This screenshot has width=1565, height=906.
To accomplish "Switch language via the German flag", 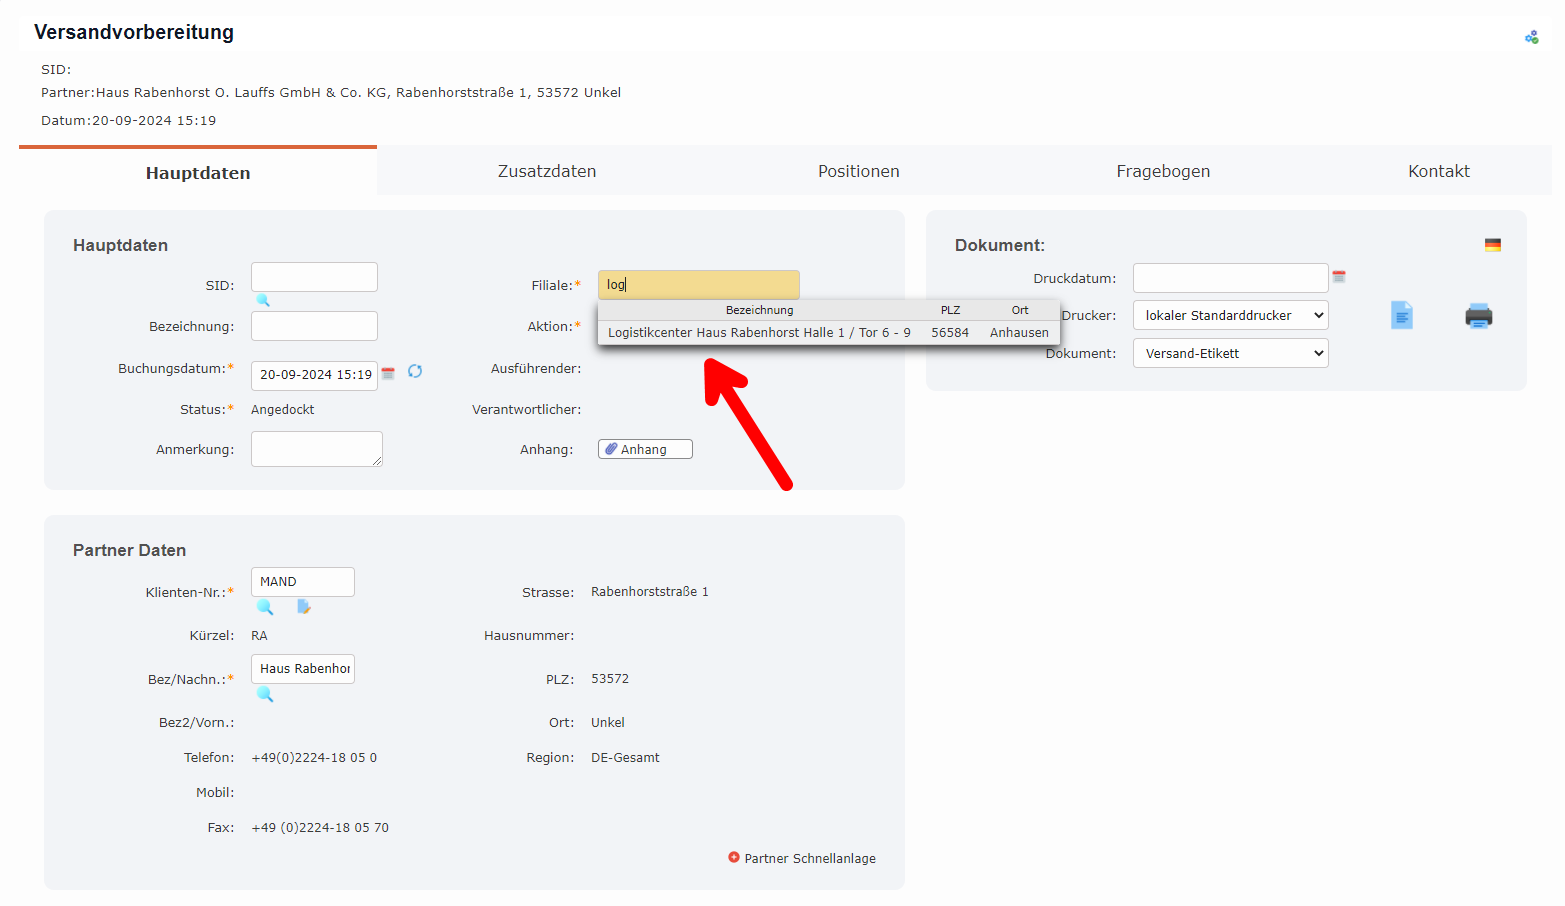I will [1493, 244].
